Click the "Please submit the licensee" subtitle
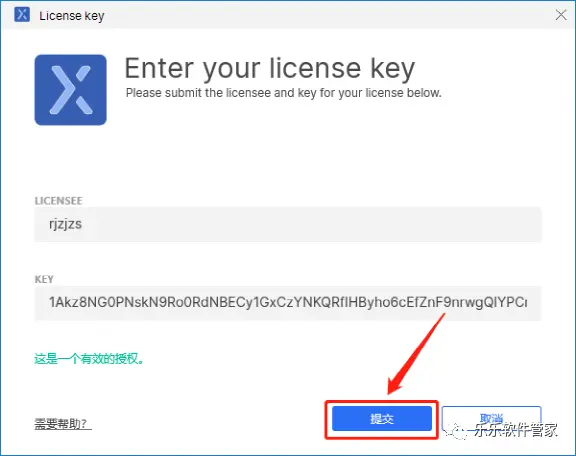This screenshot has width=576, height=456. click(284, 93)
